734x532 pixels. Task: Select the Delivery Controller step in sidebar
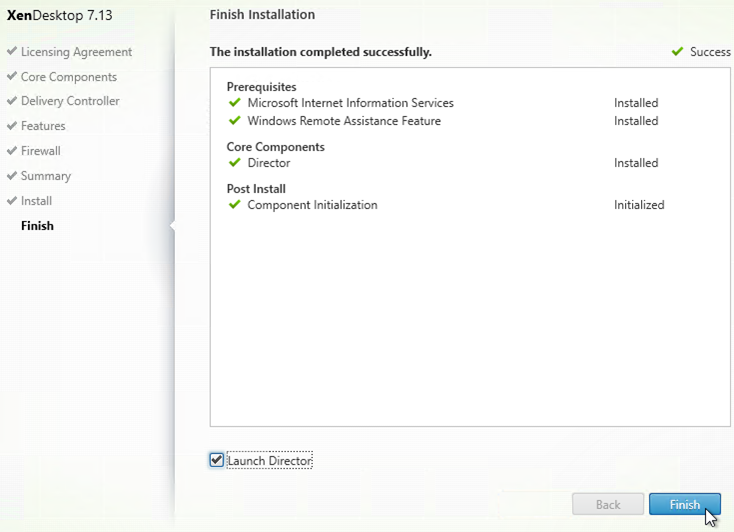pyautogui.click(x=70, y=101)
